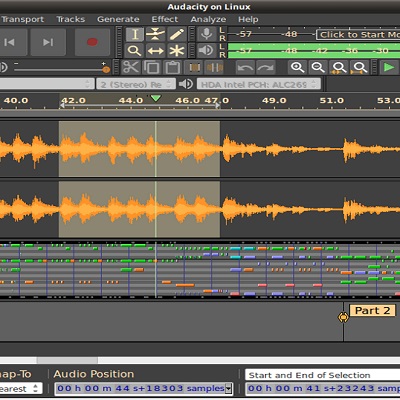Start recording with Record button
Screen dimensions: 400x400
click(x=92, y=42)
